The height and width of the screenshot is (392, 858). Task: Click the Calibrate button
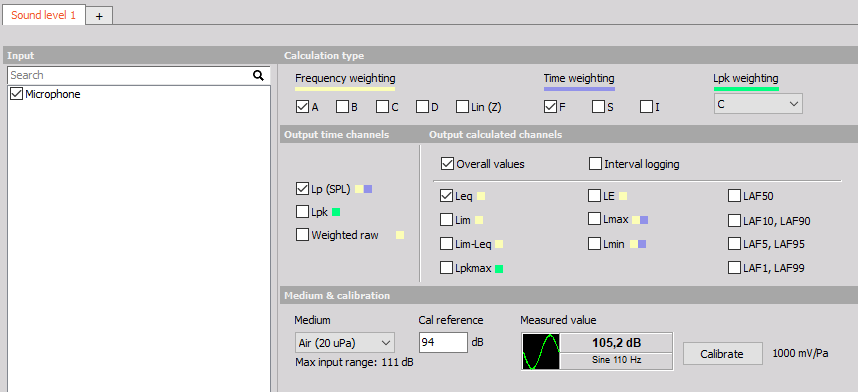click(722, 354)
